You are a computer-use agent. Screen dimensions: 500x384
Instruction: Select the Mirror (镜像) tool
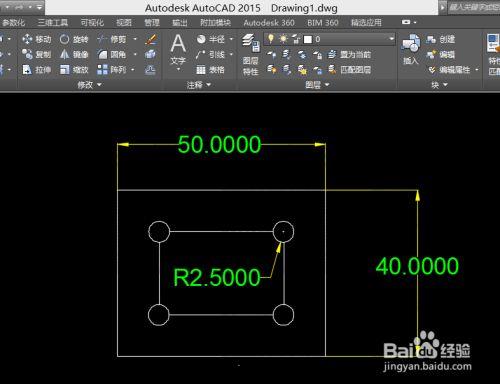tap(74, 54)
